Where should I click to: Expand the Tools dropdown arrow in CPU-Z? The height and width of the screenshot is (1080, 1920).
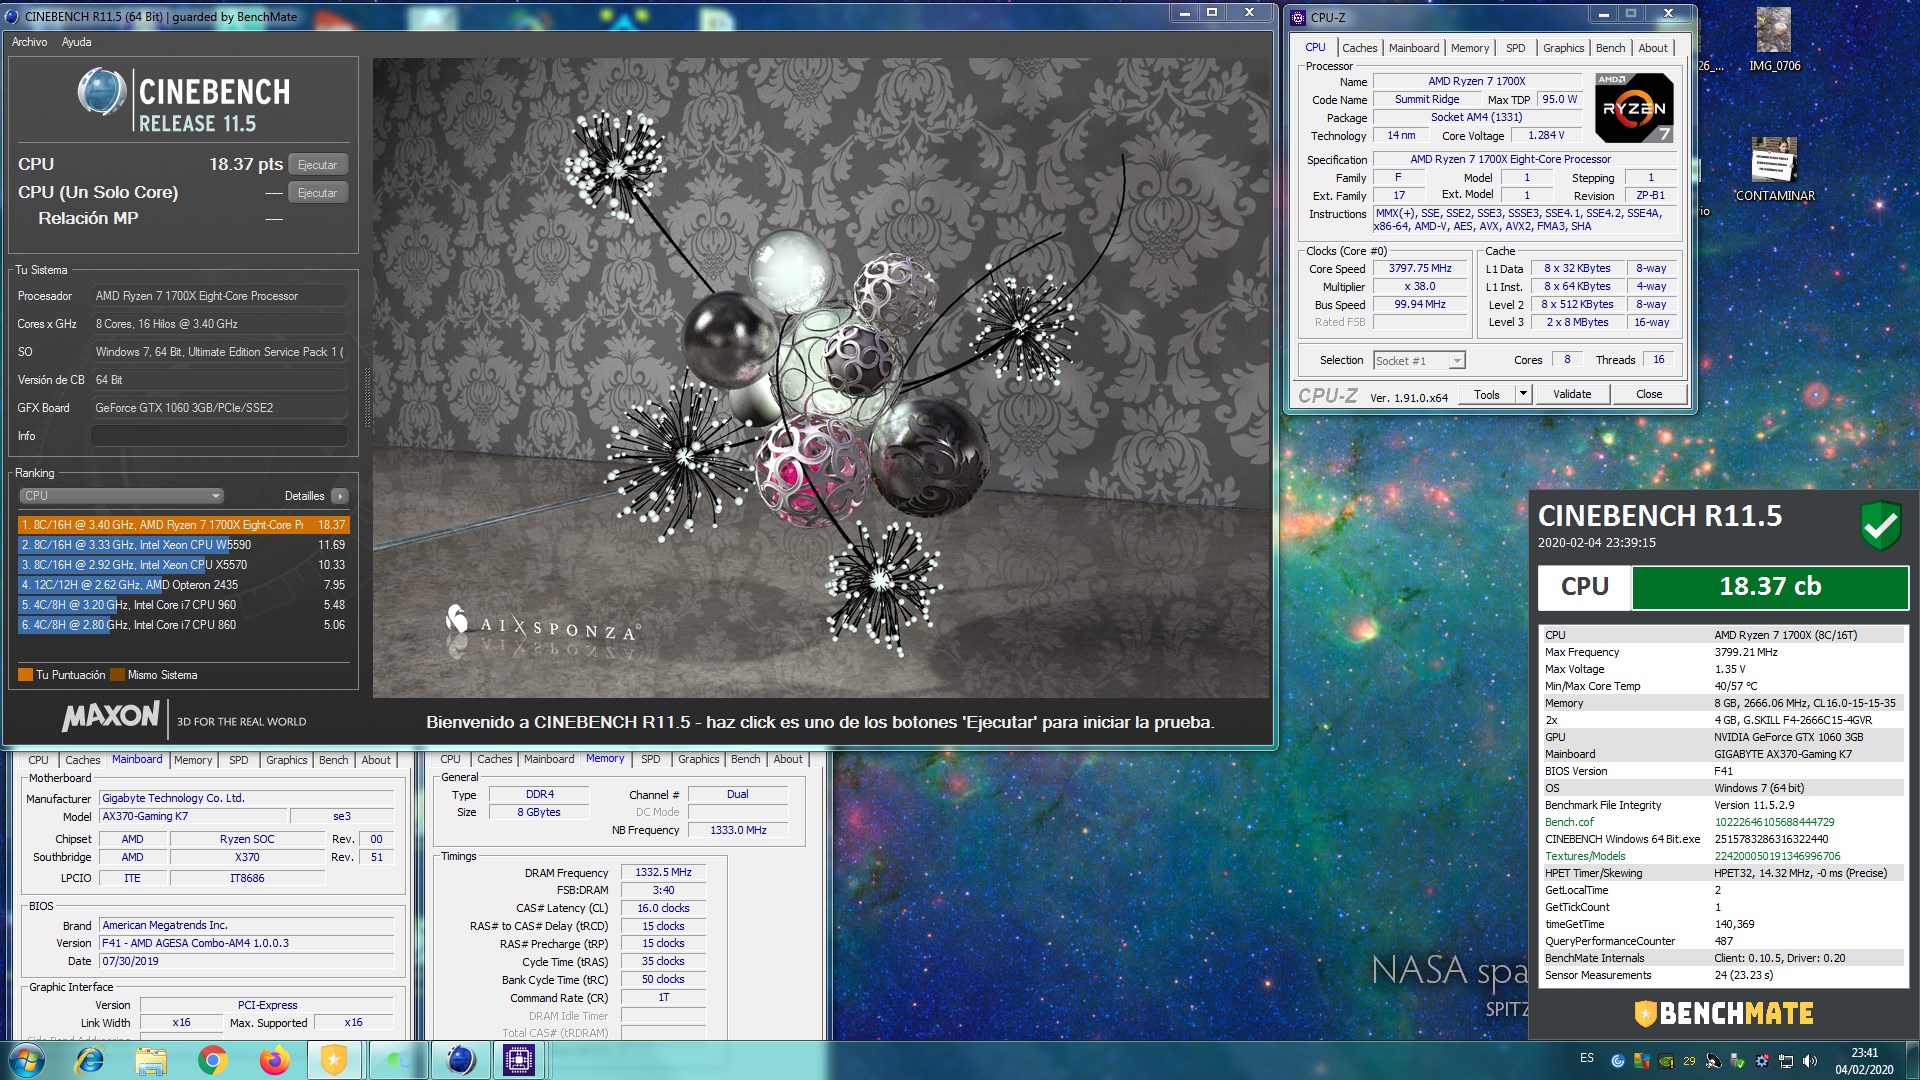coord(1523,394)
